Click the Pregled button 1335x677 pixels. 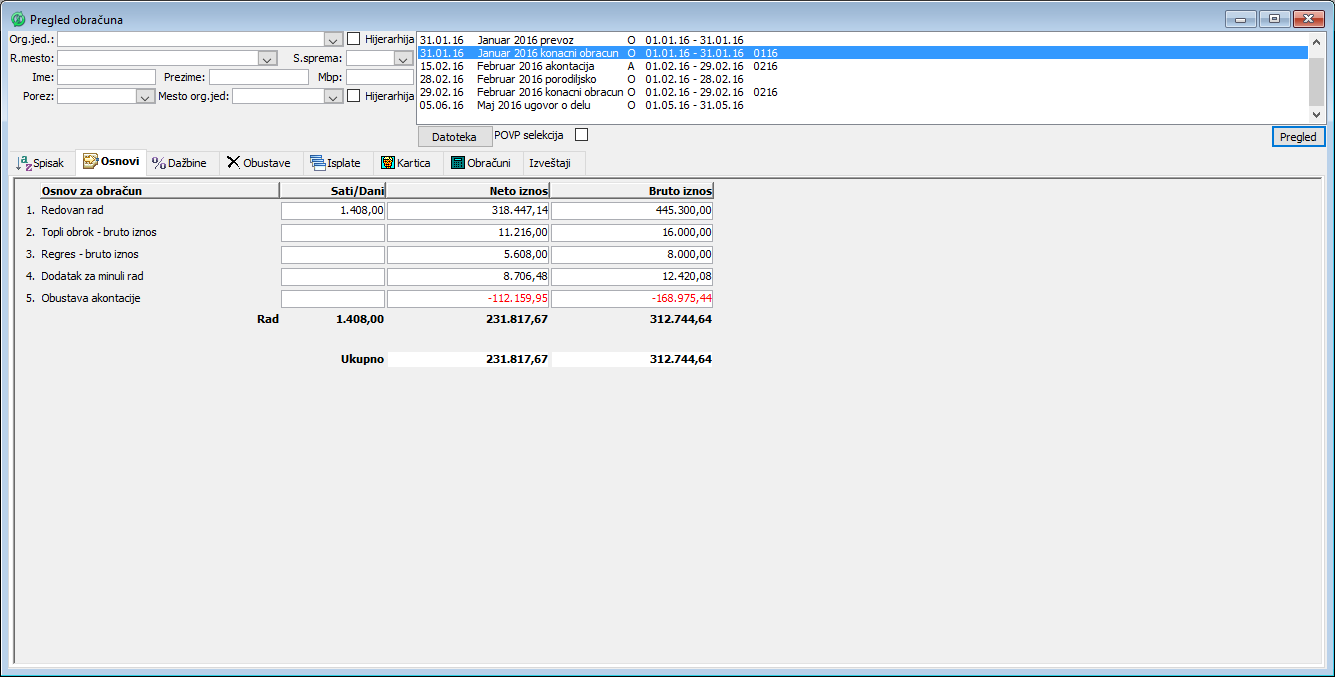pos(1298,137)
